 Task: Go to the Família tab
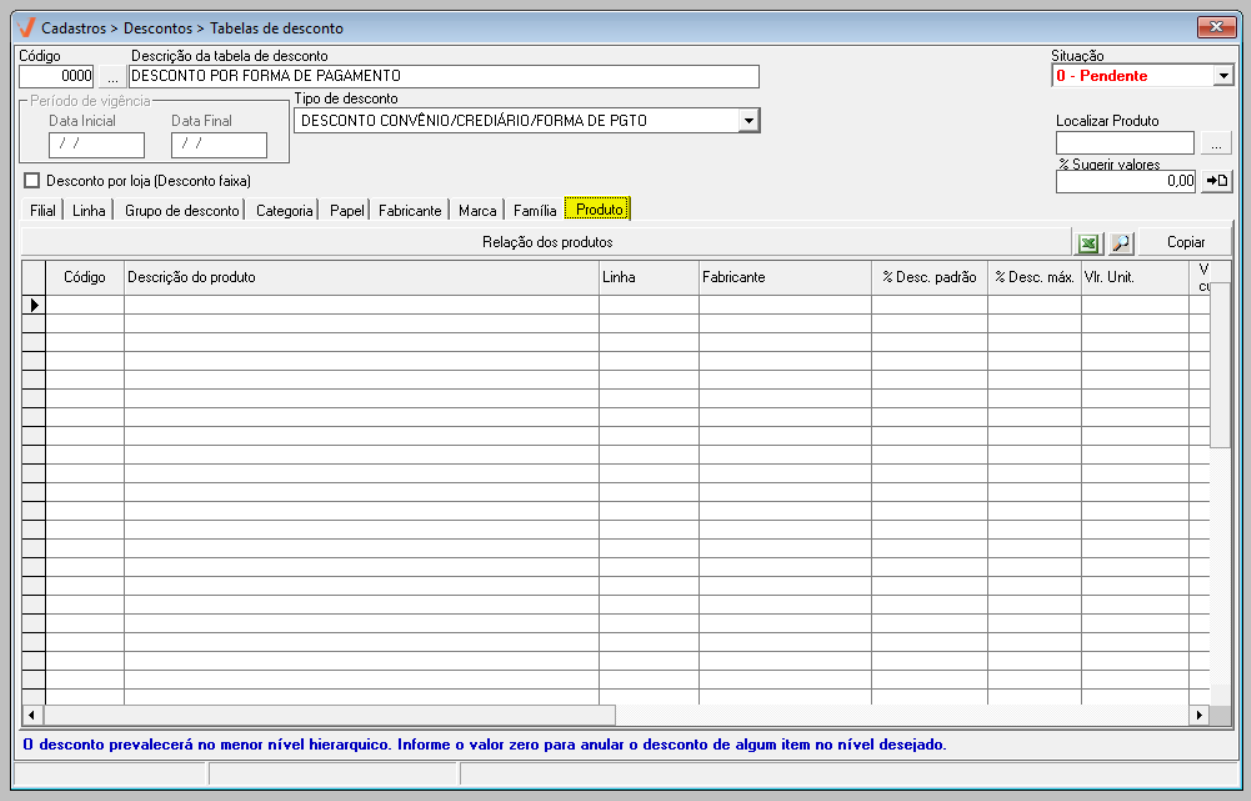(x=534, y=211)
